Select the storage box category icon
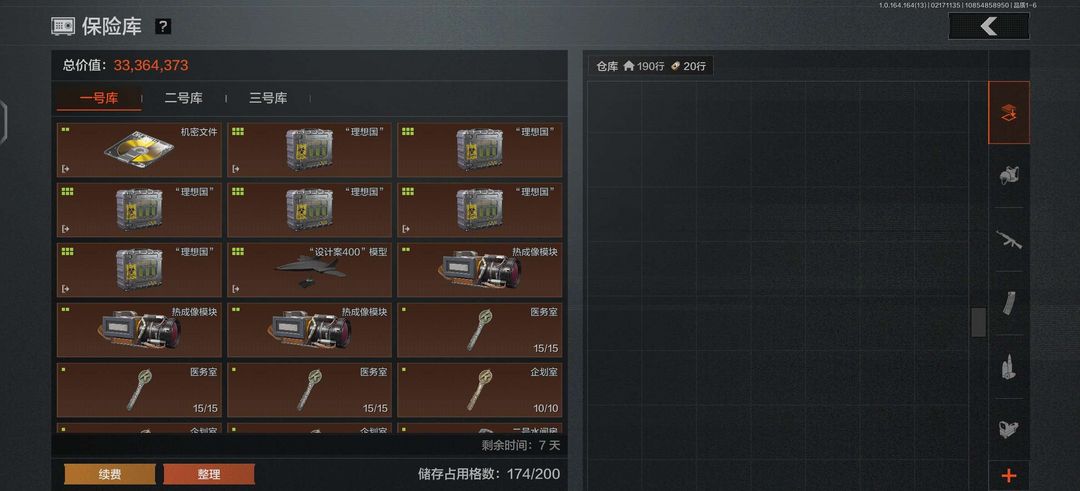Screen dimensions: 1080x491 tap(1008, 113)
